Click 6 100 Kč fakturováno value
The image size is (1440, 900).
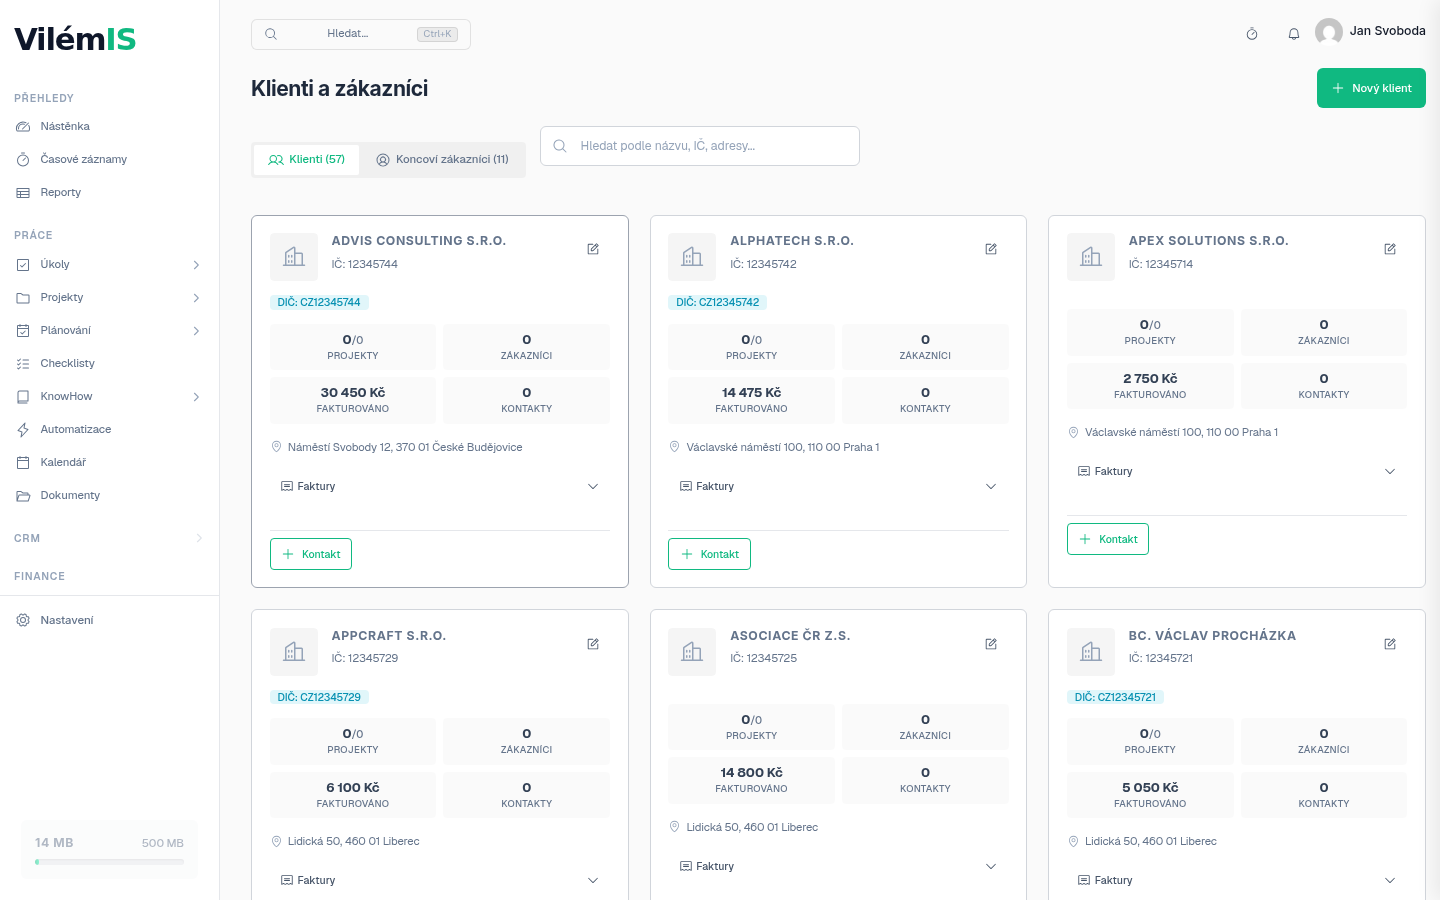353,788
